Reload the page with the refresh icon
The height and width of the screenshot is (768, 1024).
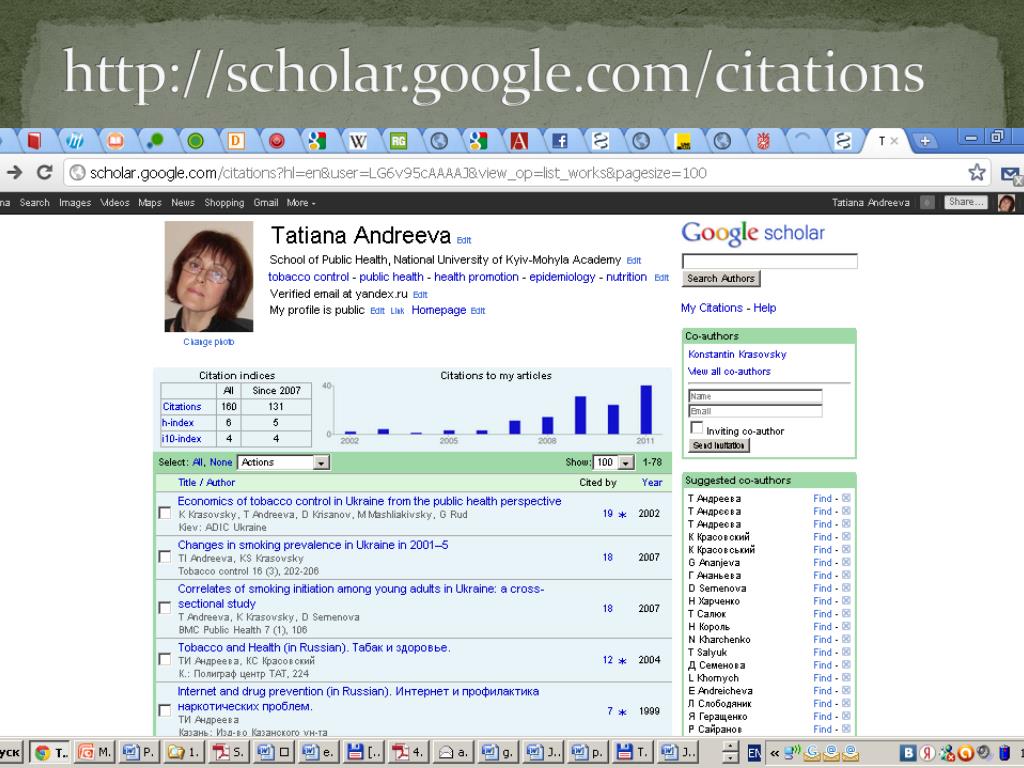(44, 172)
